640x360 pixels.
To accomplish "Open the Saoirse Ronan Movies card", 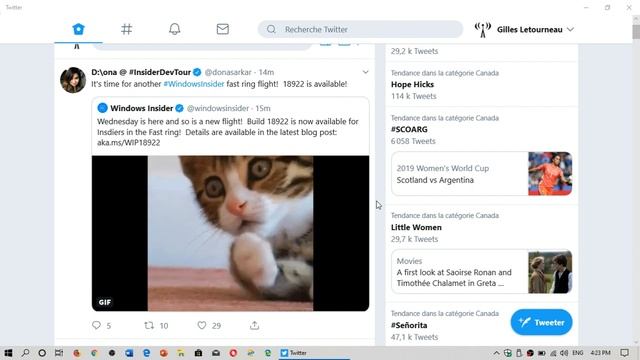I will point(481,272).
